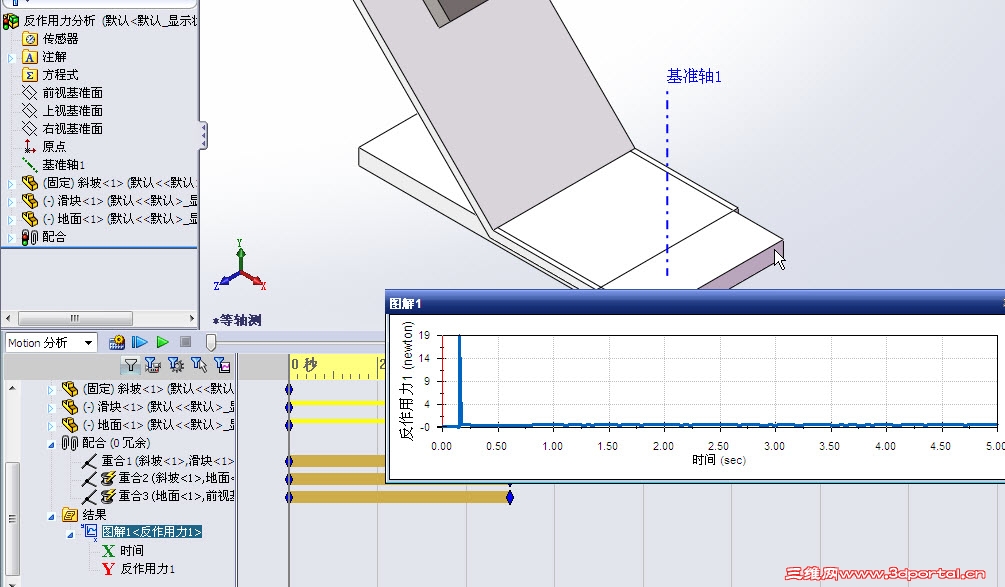Image resolution: width=1005 pixels, height=587 pixels.
Task: Collapse the 图解1<反作用力1> node
Action: pos(71,534)
